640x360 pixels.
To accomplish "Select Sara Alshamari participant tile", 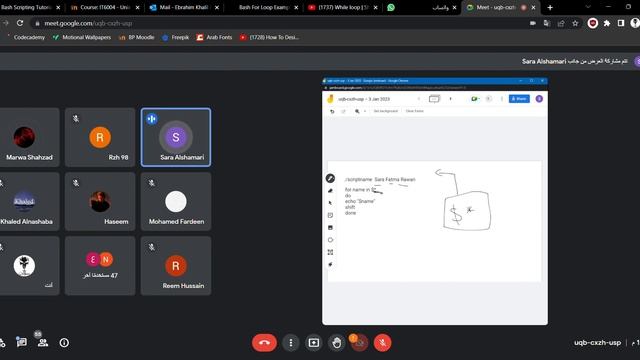I will (176, 137).
